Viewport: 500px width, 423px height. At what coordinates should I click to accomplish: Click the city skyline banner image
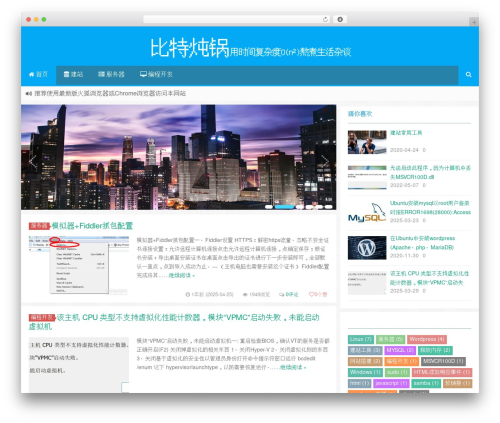(178, 157)
